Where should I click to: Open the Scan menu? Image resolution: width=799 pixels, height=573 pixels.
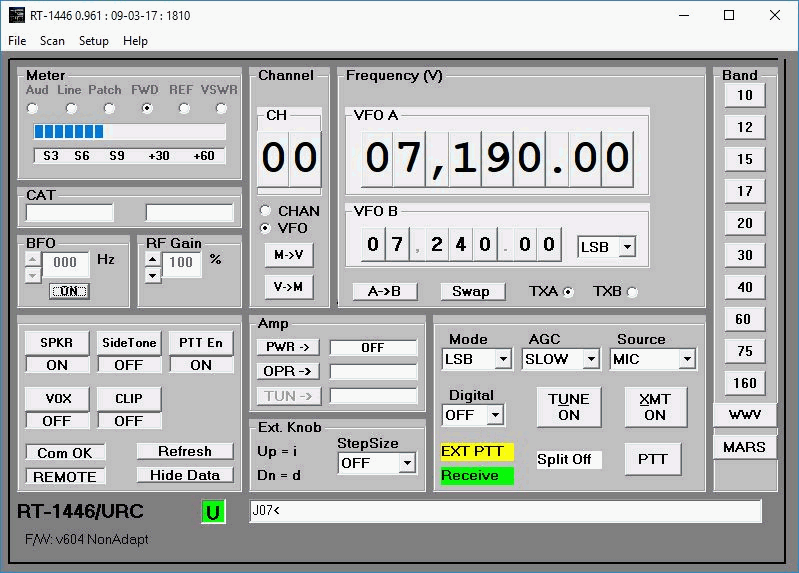52,41
